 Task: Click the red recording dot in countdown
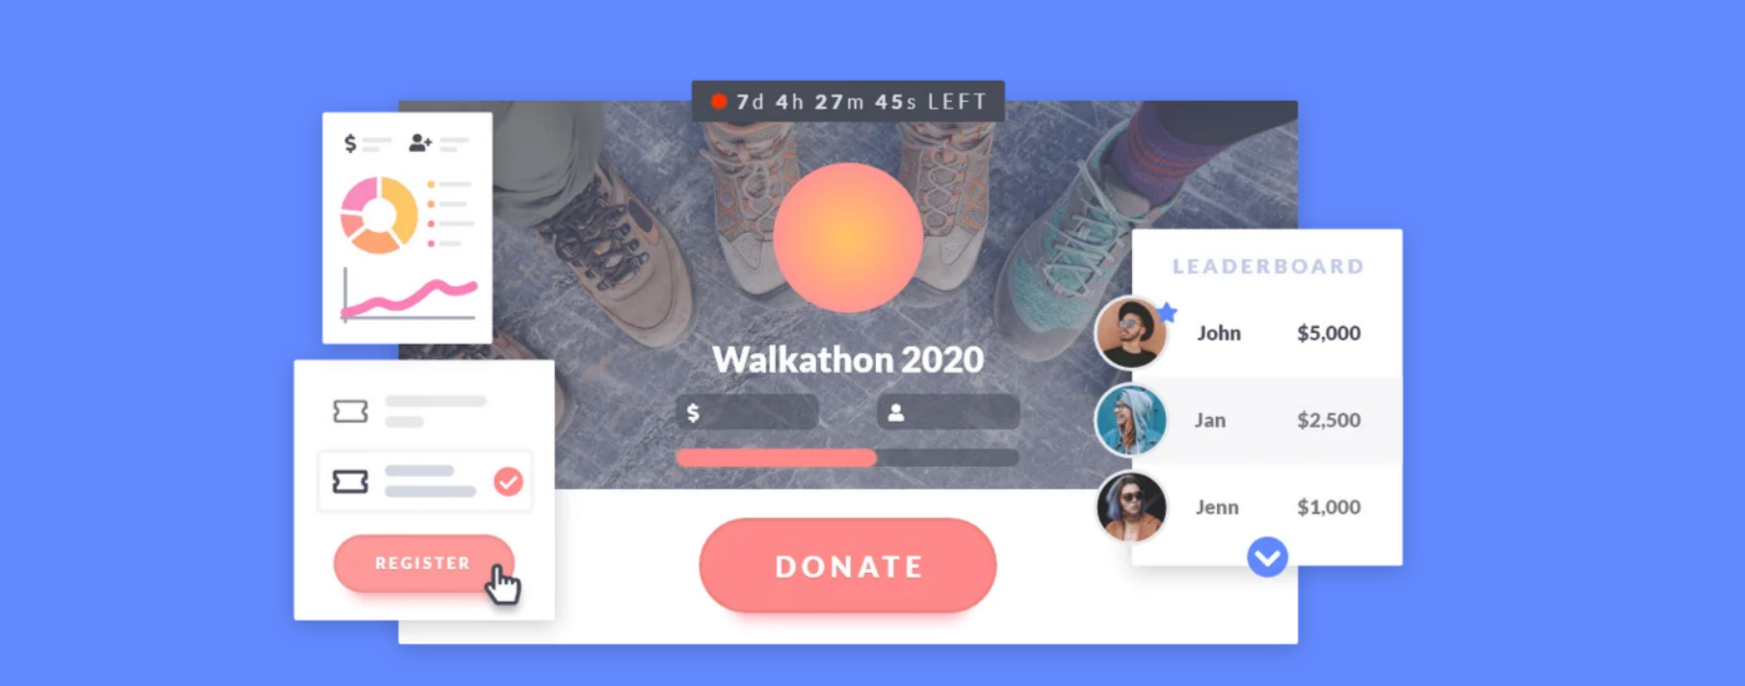(x=719, y=101)
